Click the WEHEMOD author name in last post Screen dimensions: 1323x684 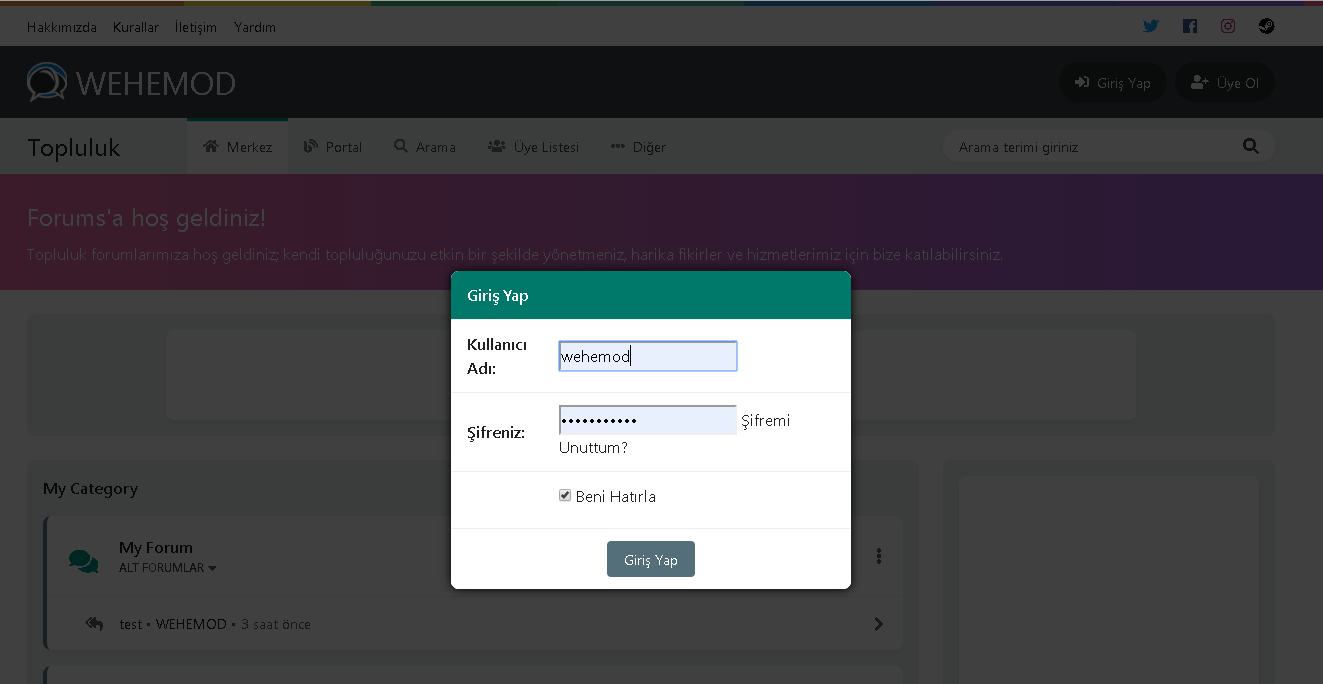[191, 624]
